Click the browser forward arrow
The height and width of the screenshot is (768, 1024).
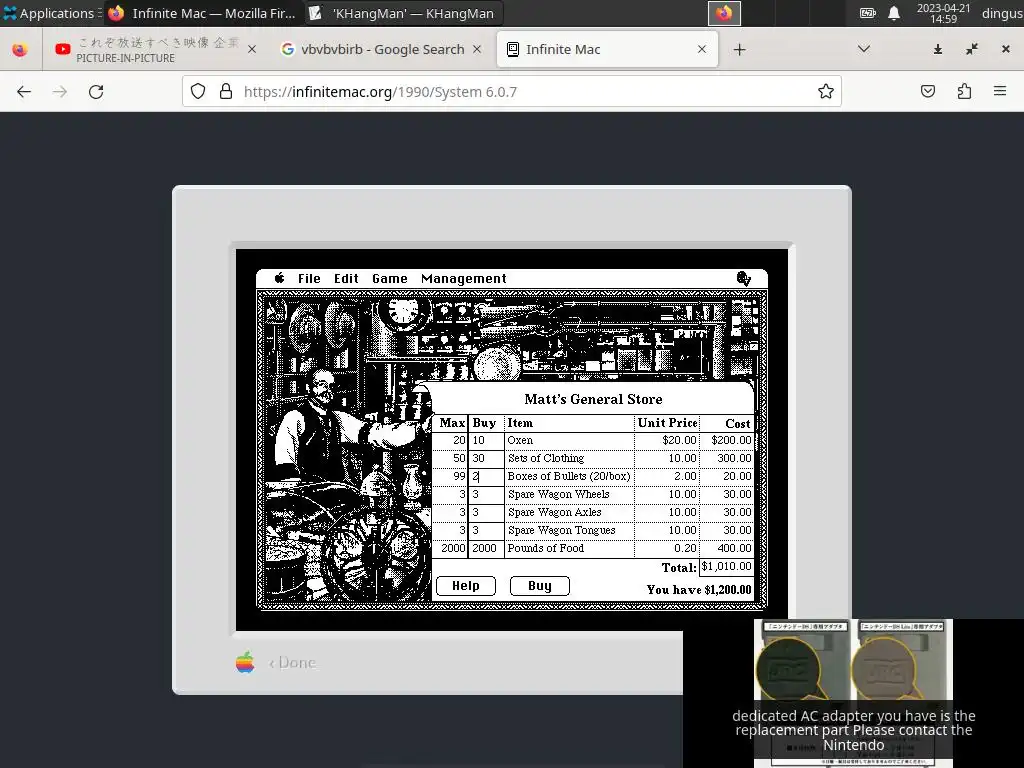tap(60, 91)
